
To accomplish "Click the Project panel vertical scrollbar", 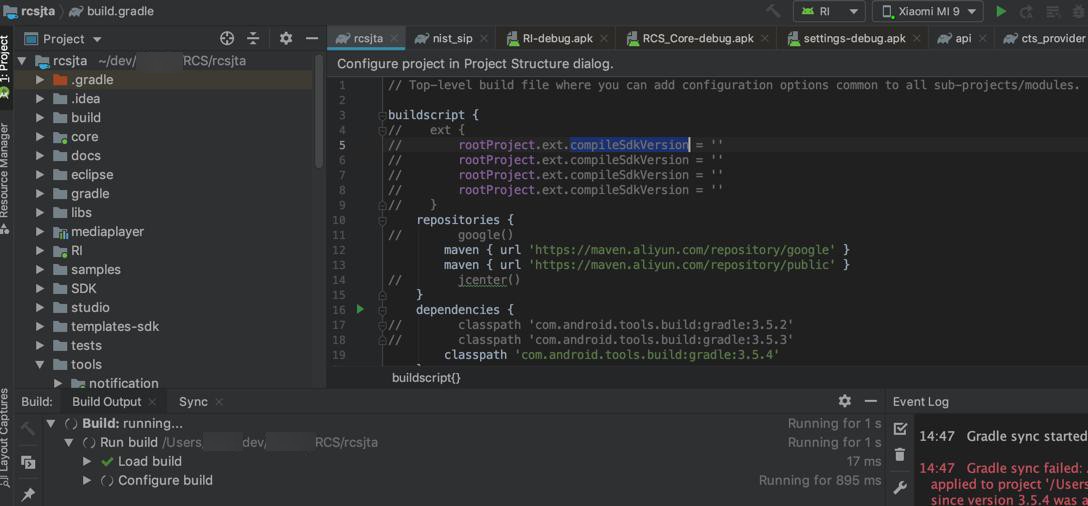I will coord(319,111).
